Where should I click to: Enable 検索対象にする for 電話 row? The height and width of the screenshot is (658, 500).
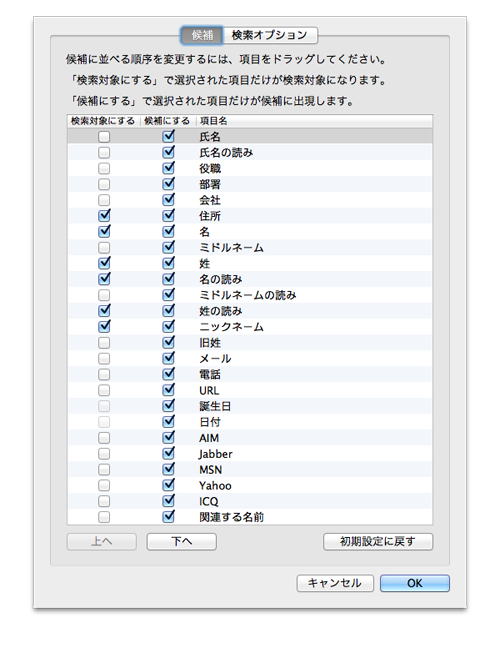tap(104, 374)
